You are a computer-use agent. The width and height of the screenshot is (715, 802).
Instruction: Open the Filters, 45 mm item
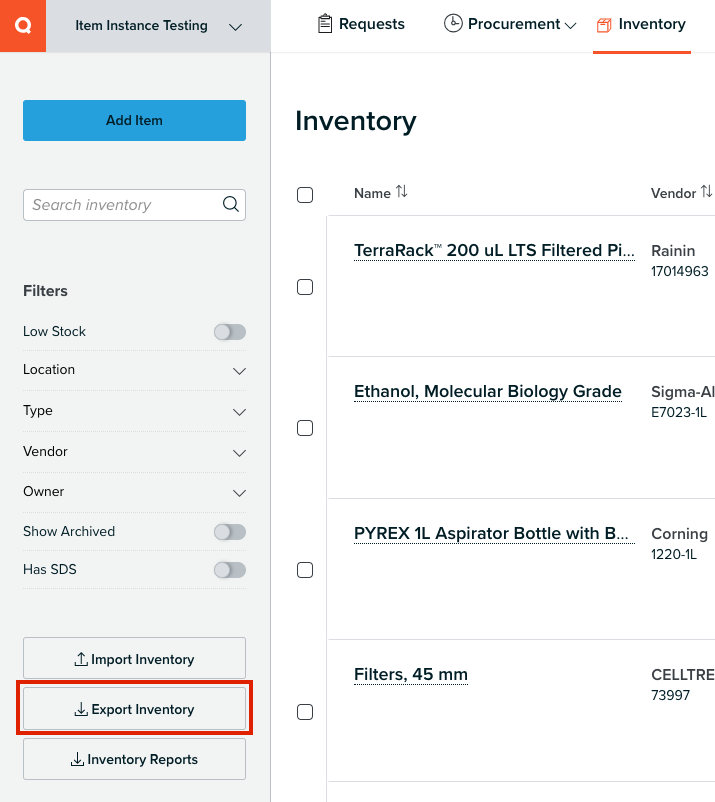[411, 675]
